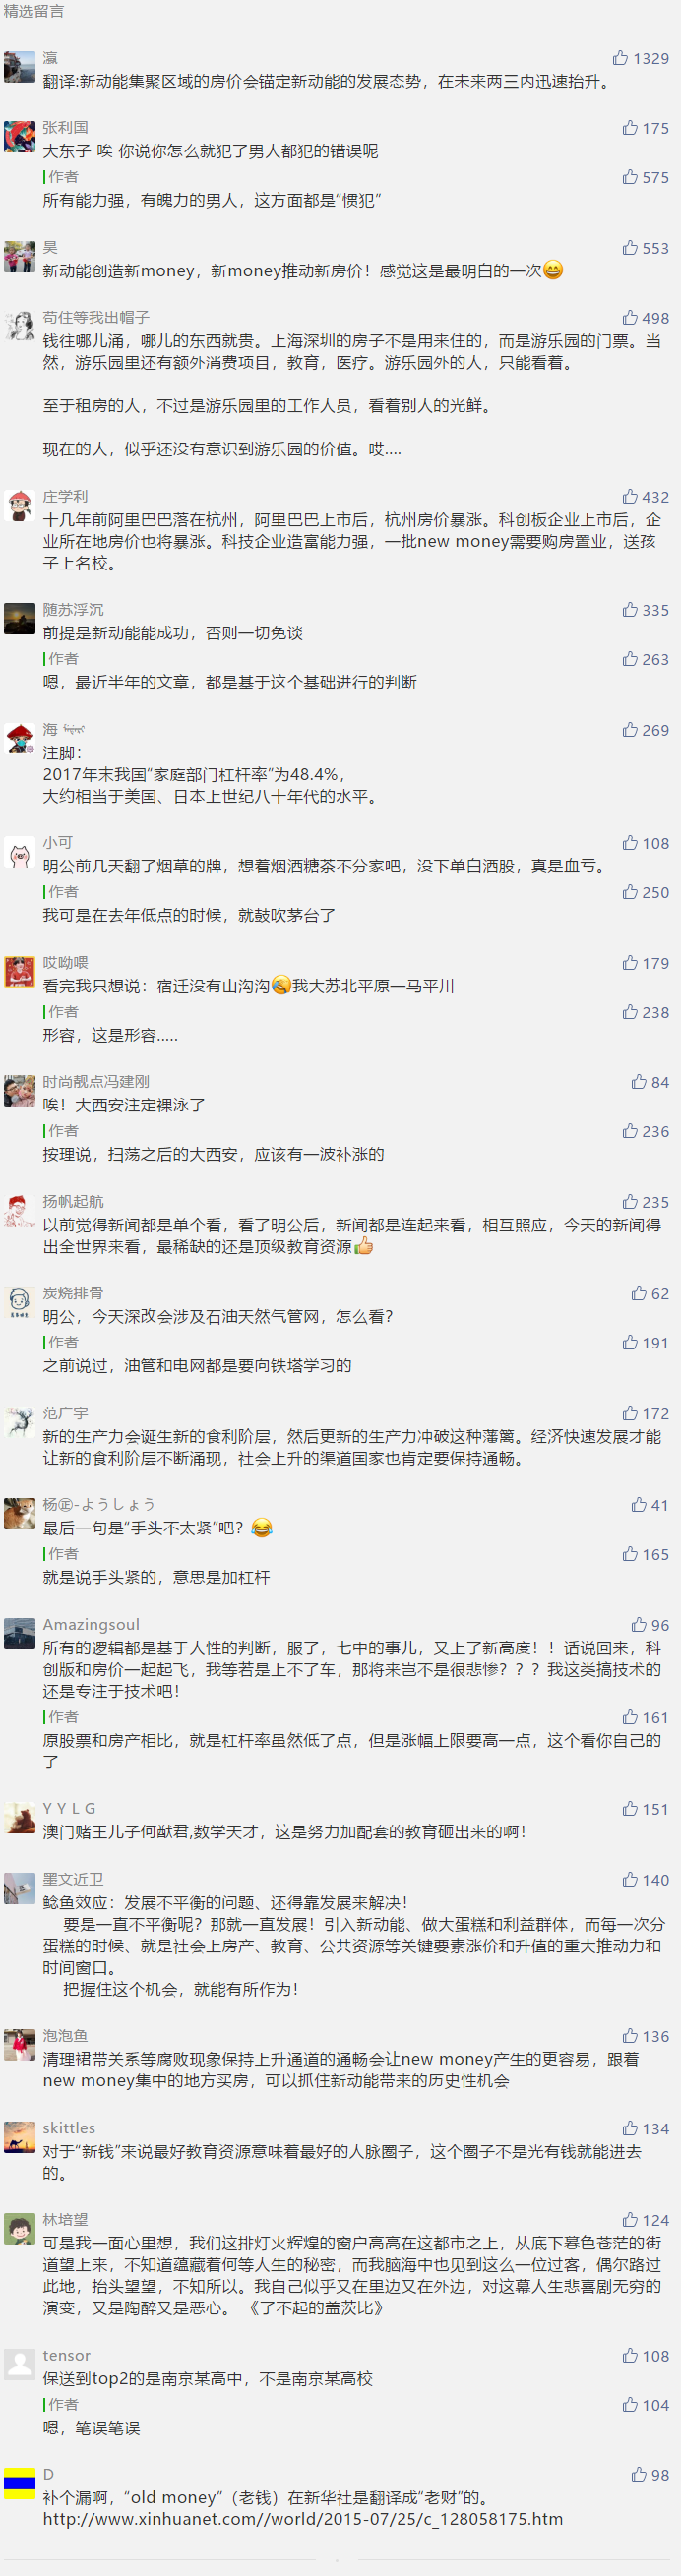The image size is (681, 2576).
Task: Open the xinhuanet.com link in D's comment
Action: click(303, 2519)
